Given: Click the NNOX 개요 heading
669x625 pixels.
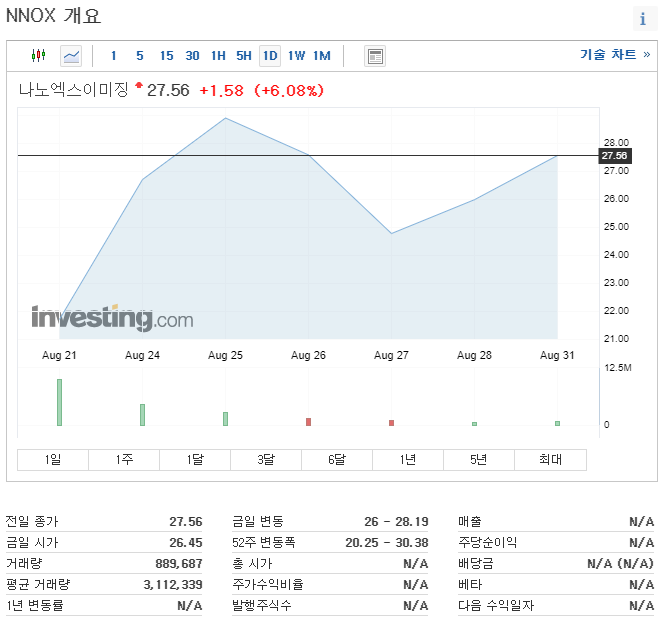Looking at the screenshot, I should point(53,16).
